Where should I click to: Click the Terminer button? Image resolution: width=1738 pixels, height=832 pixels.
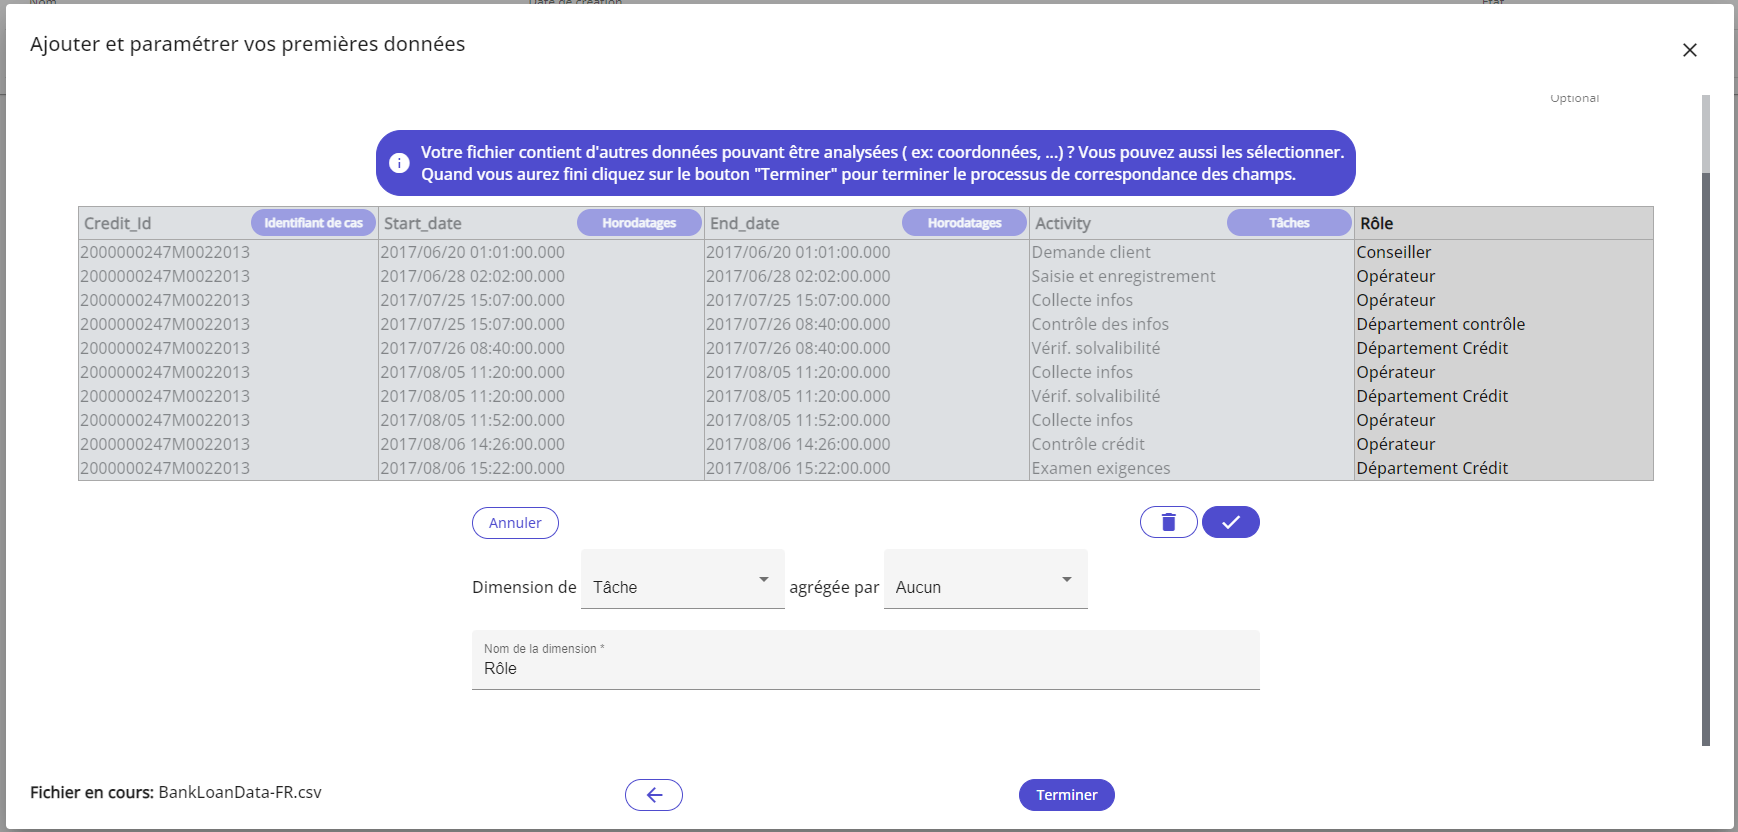click(x=1066, y=795)
